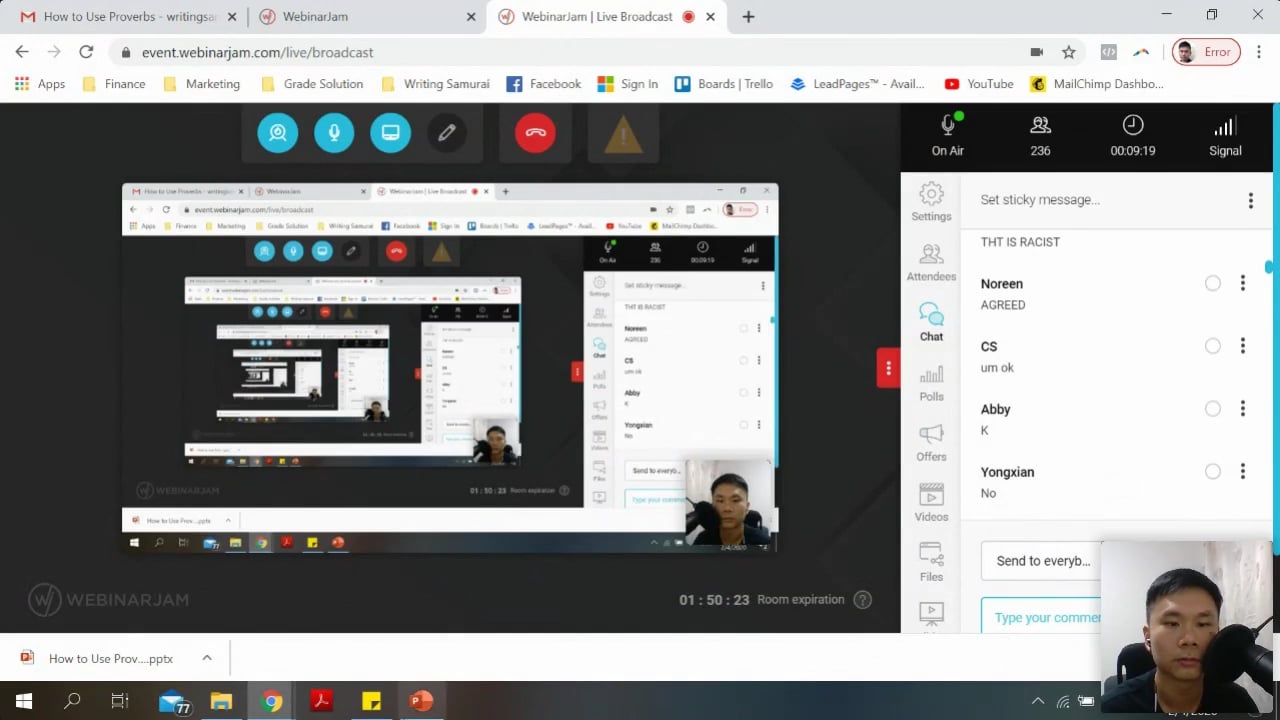This screenshot has height=720, width=1280.
Task: Open sticky message three-dot menu
Action: click(1250, 201)
